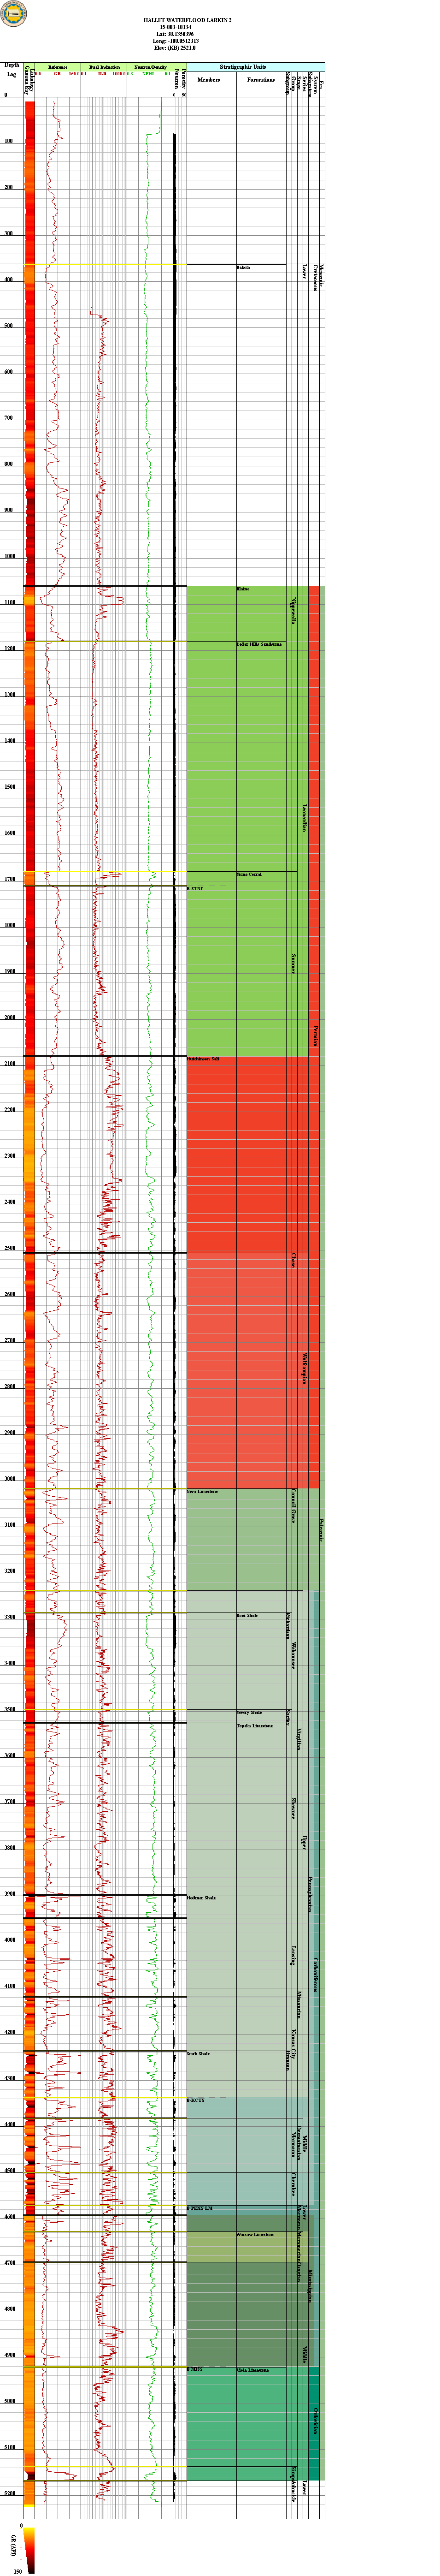Screen dimensions: 440x2576
Task: Click the 'Reference' track header
Action: click(x=58, y=66)
